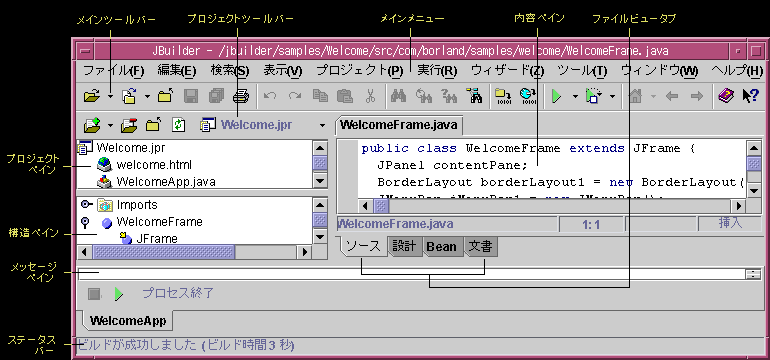This screenshot has height=360, width=770.
Task: Click the Save All stacked disks icon
Action: click(216, 96)
